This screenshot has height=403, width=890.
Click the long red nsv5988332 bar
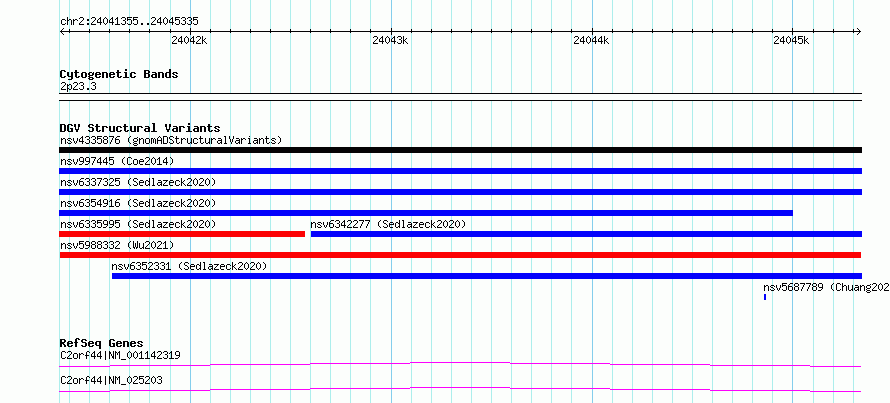point(460,255)
